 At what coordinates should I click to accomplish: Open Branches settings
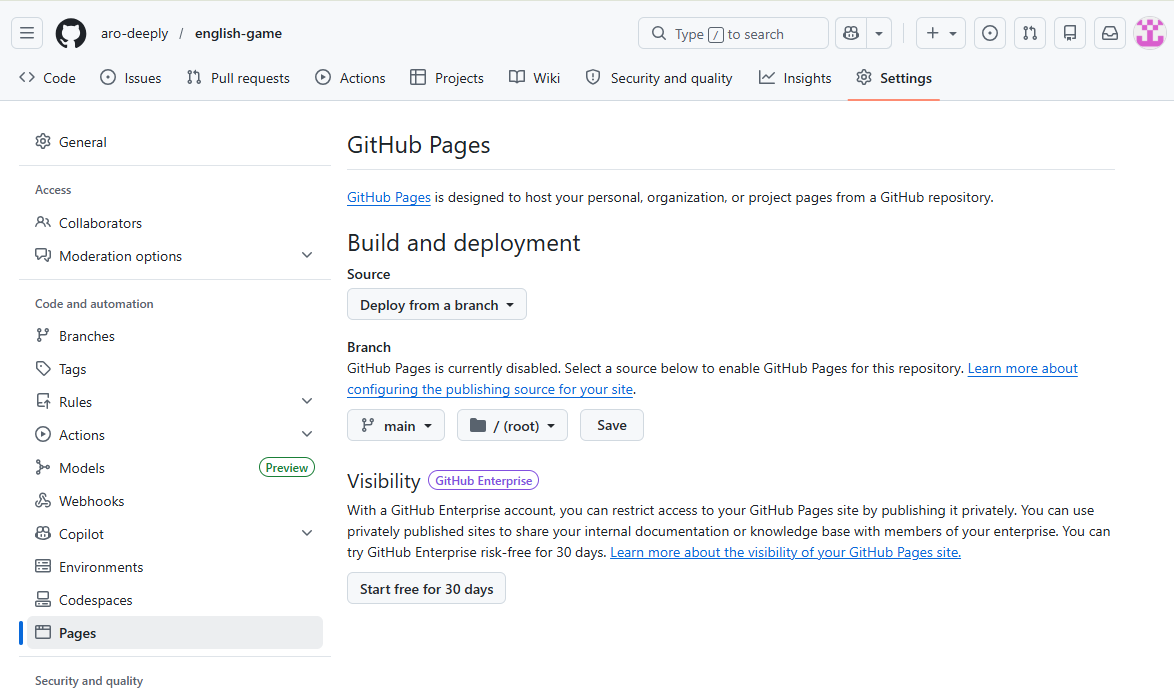coord(174,336)
